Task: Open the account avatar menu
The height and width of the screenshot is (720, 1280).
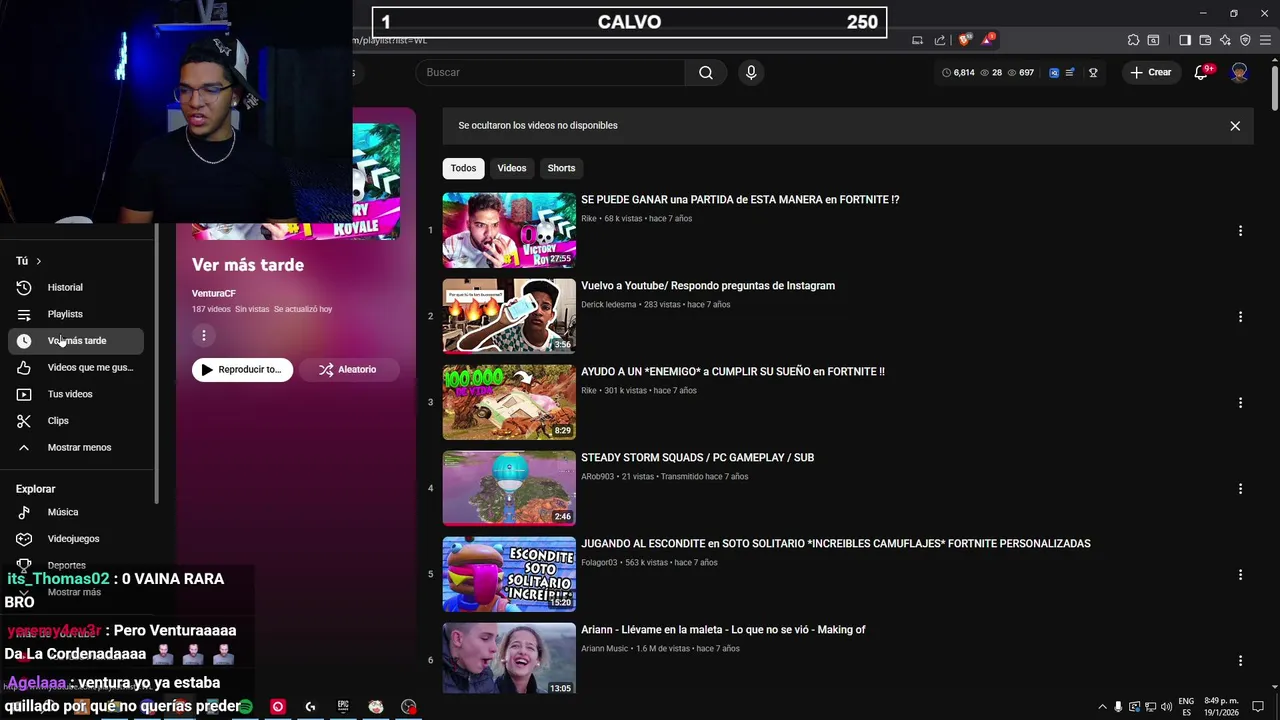Action: pyautogui.click(x=1239, y=72)
